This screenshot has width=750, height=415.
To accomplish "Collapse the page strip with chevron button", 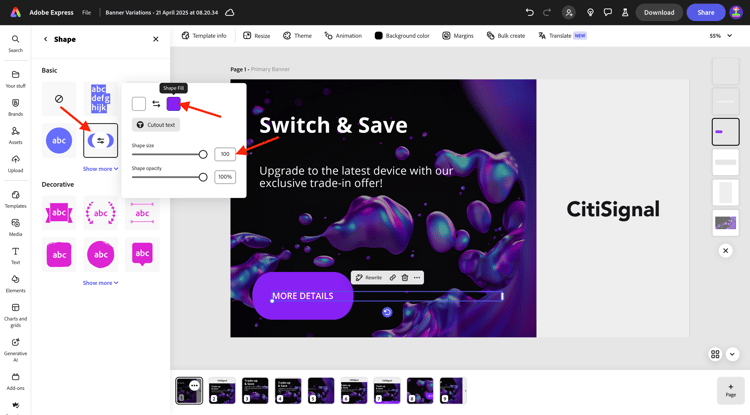I will 732,354.
